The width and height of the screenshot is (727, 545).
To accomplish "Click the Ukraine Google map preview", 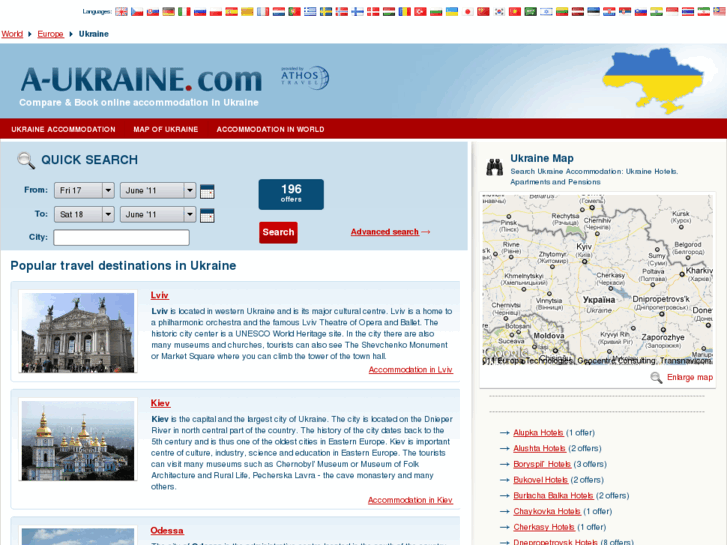I will (598, 280).
